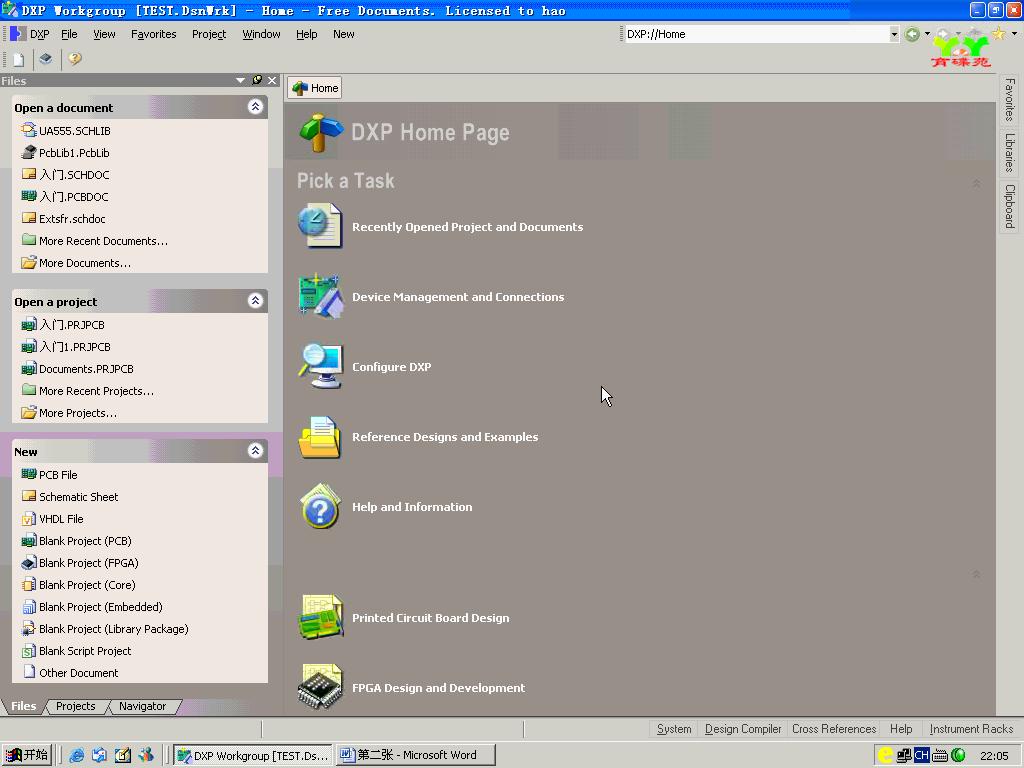Open UA555.SCHLIB document

(x=74, y=131)
